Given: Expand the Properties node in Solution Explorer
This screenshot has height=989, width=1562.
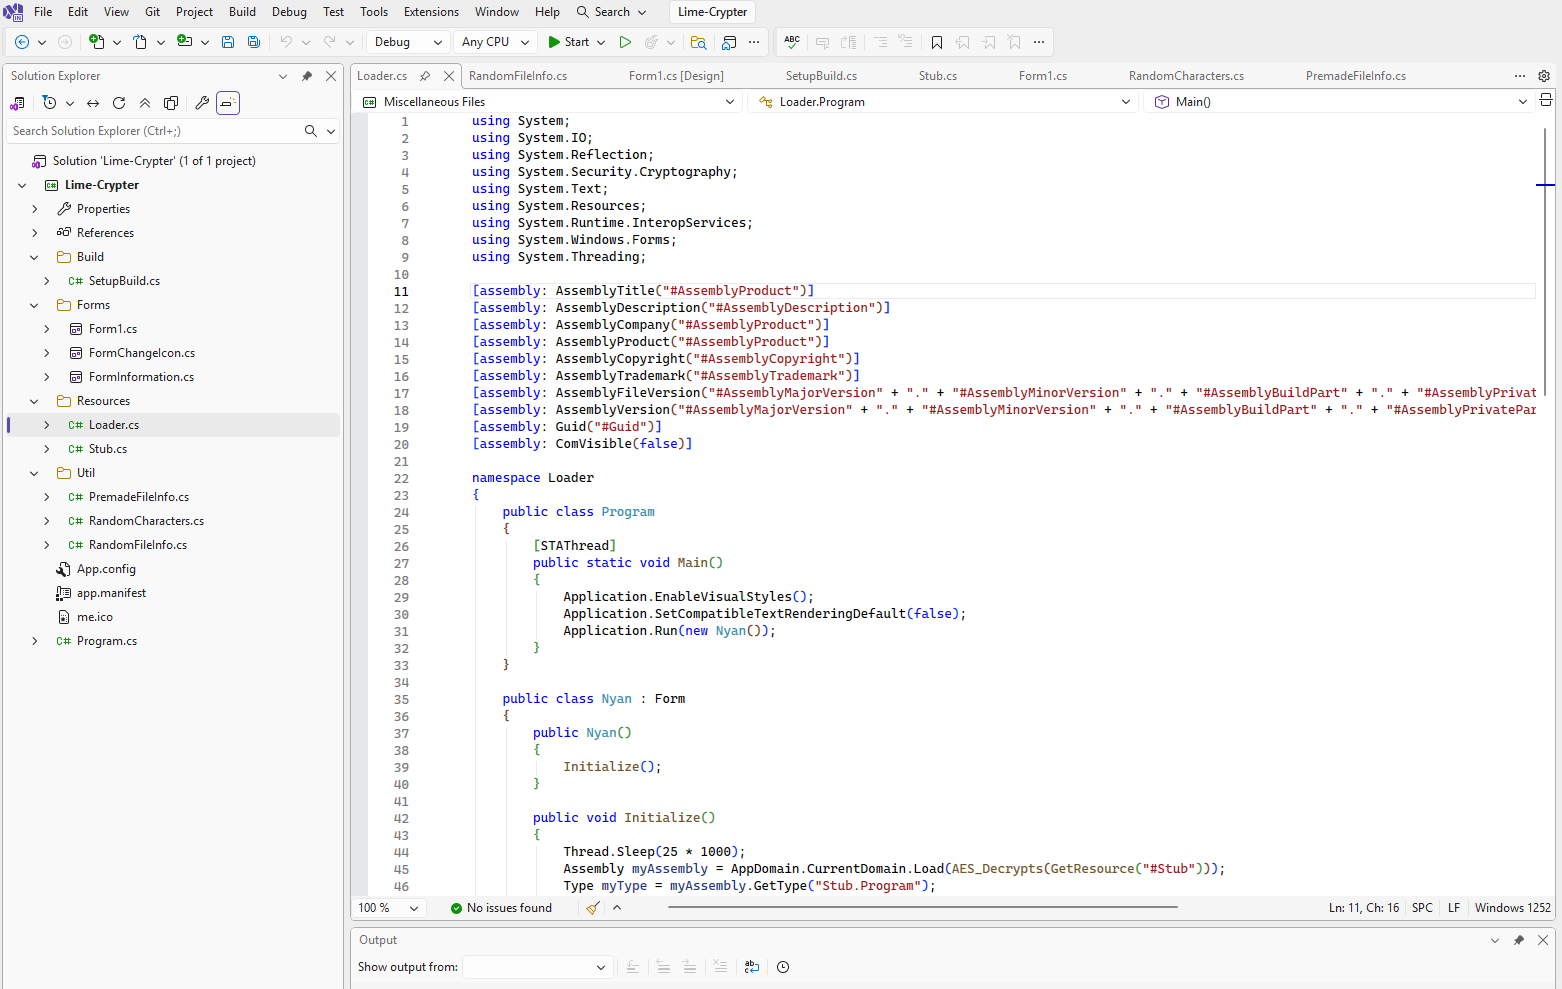Looking at the screenshot, I should point(35,209).
